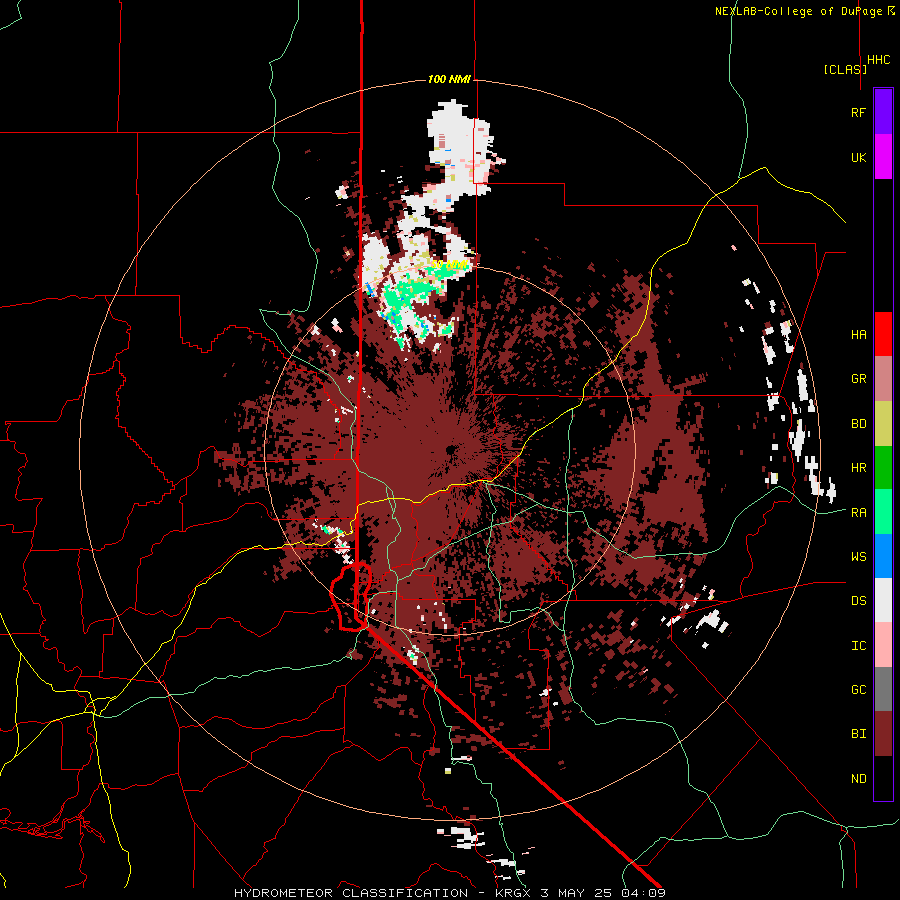
Task: Click the RA legend label
Action: click(x=858, y=512)
